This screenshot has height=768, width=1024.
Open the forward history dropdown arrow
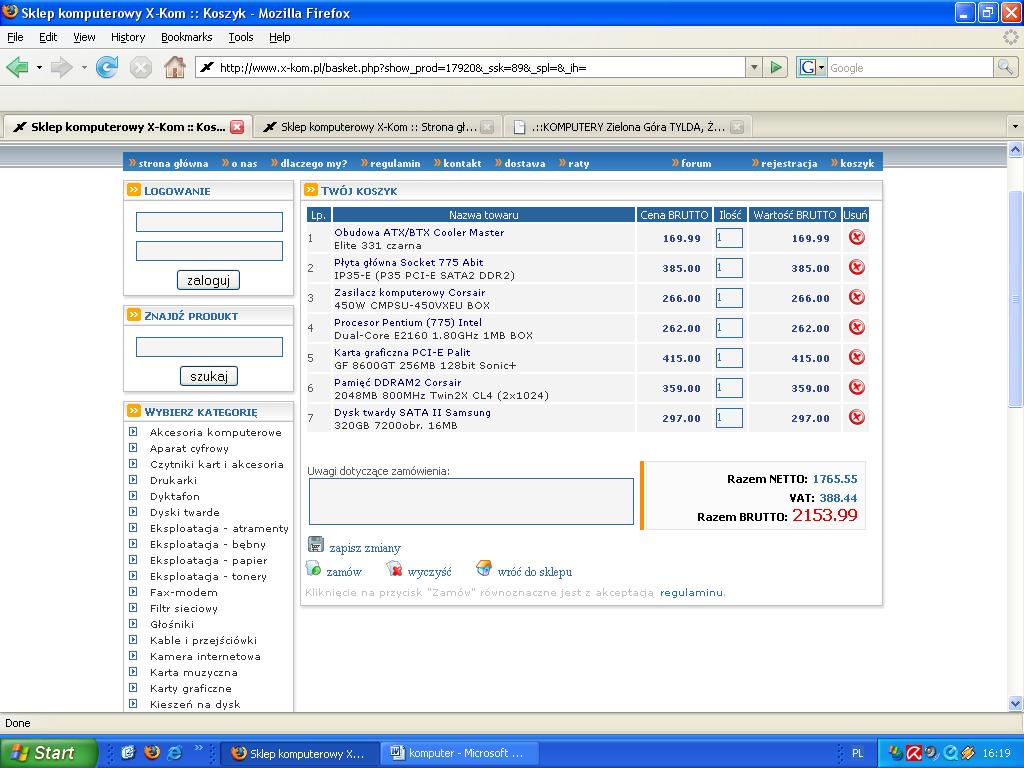84,67
